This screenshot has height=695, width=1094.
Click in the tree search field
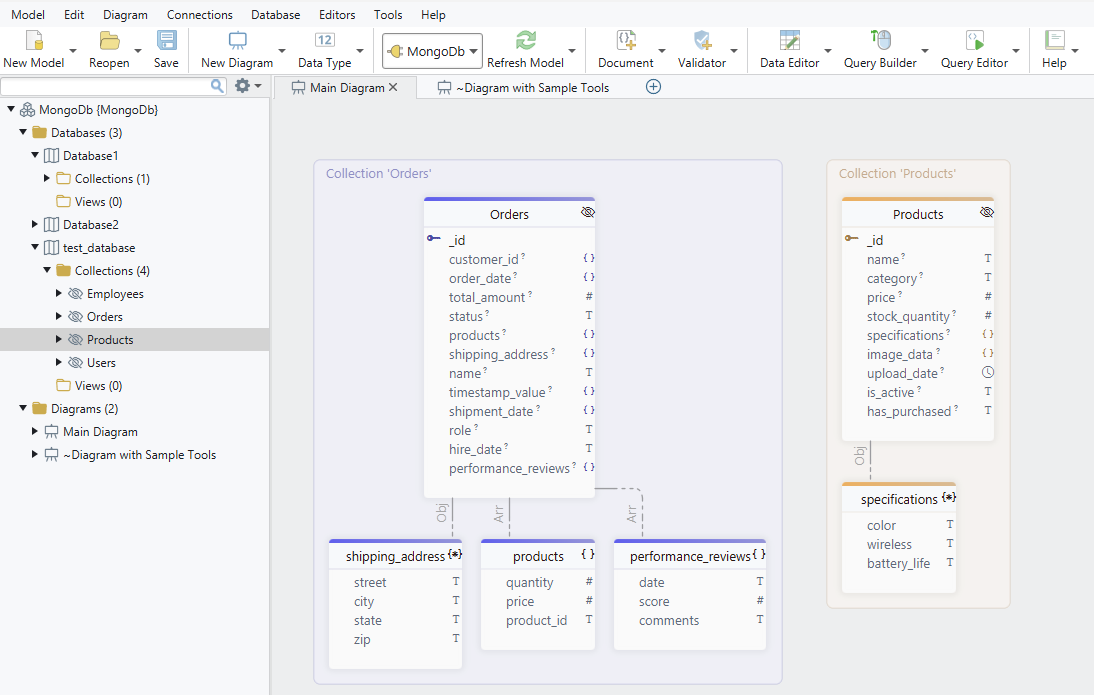(x=105, y=86)
